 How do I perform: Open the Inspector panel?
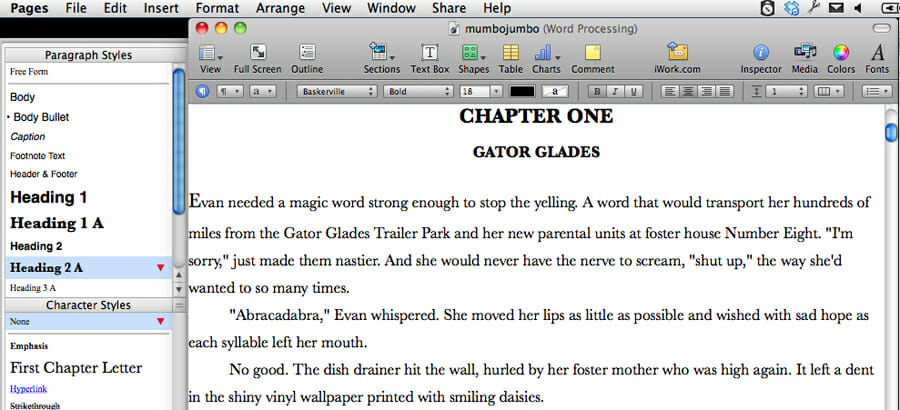[x=761, y=59]
